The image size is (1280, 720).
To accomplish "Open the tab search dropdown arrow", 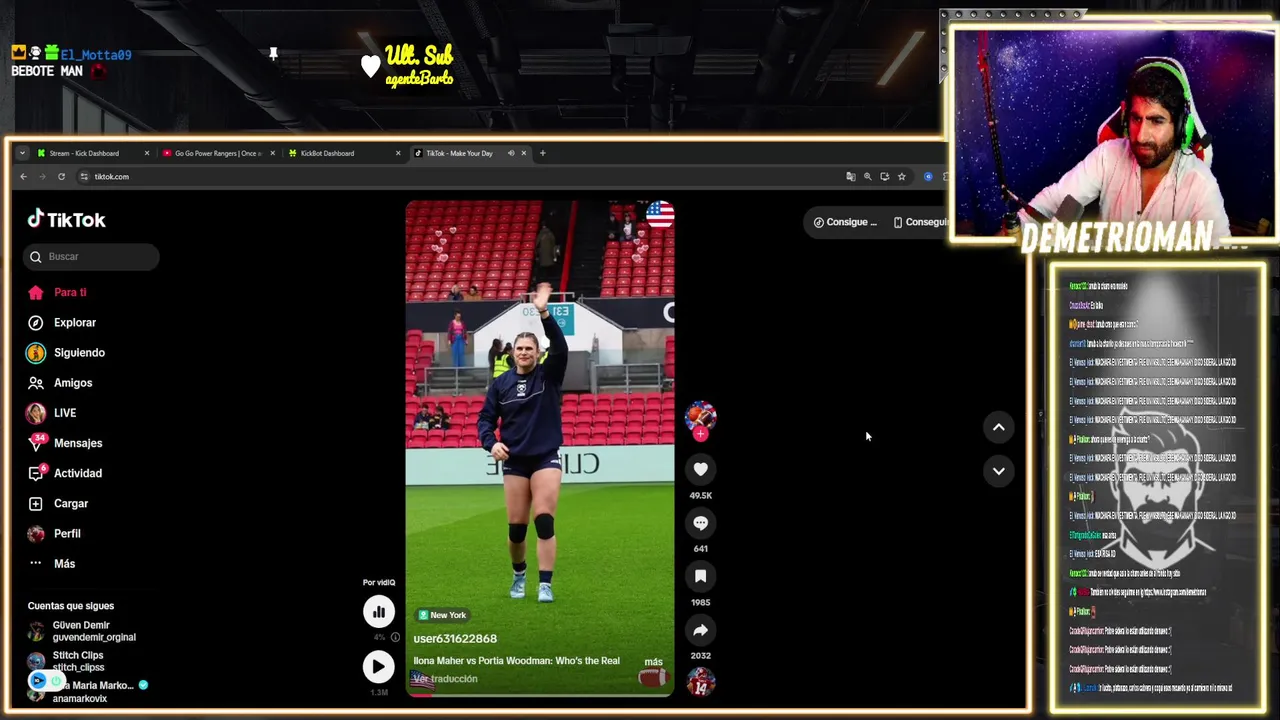I will click(22, 153).
